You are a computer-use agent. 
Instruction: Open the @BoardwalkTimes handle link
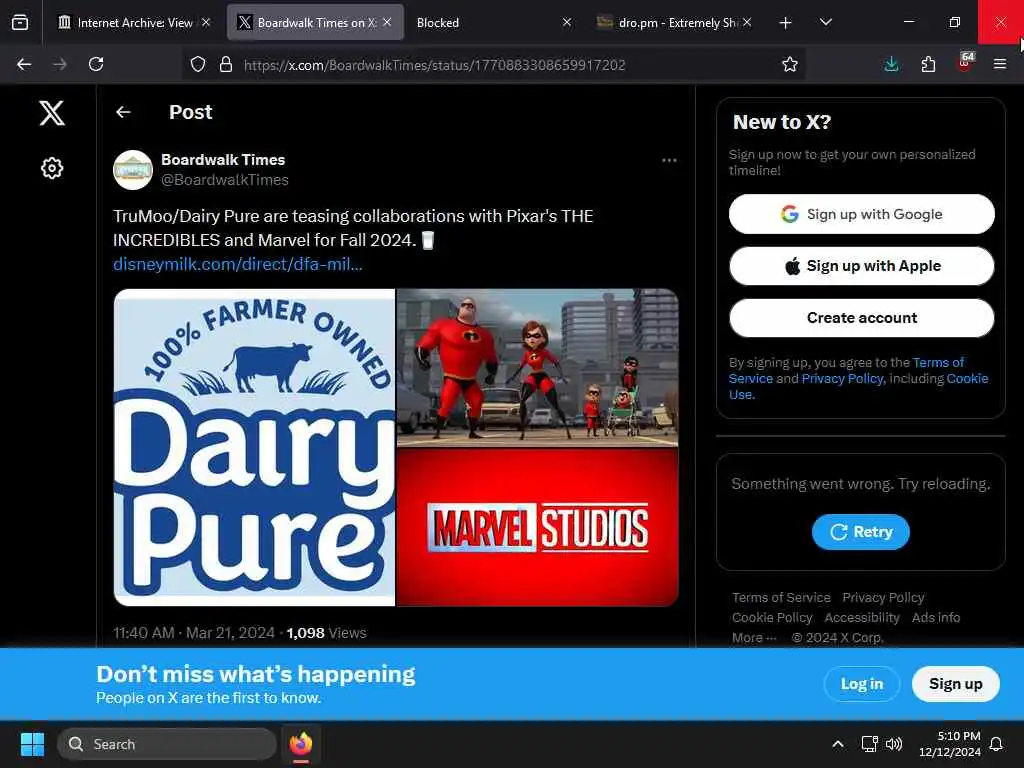(225, 180)
